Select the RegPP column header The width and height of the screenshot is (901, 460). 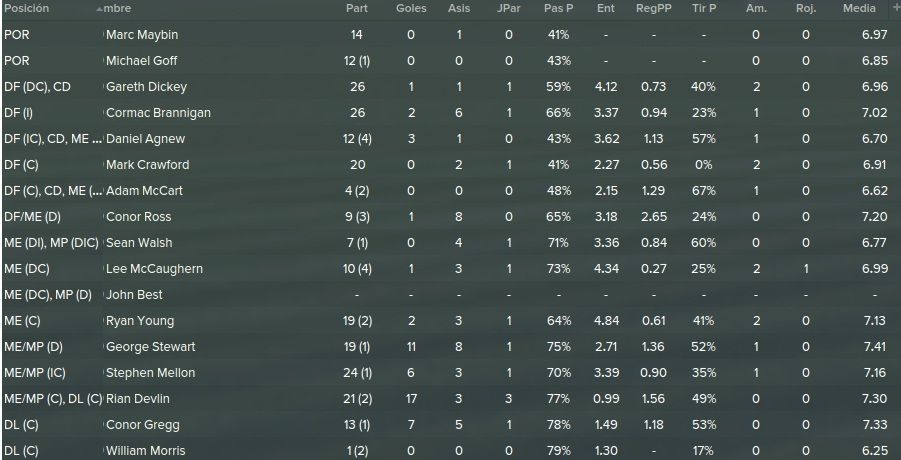(x=653, y=9)
